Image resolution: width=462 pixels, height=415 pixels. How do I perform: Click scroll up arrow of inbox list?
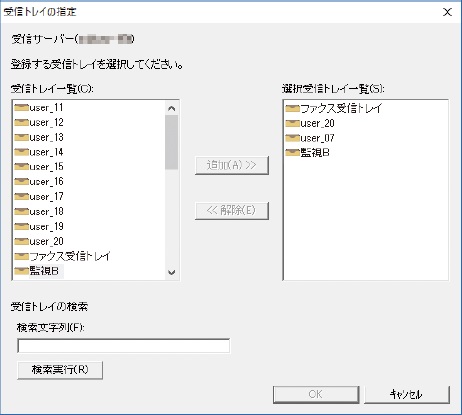172,108
